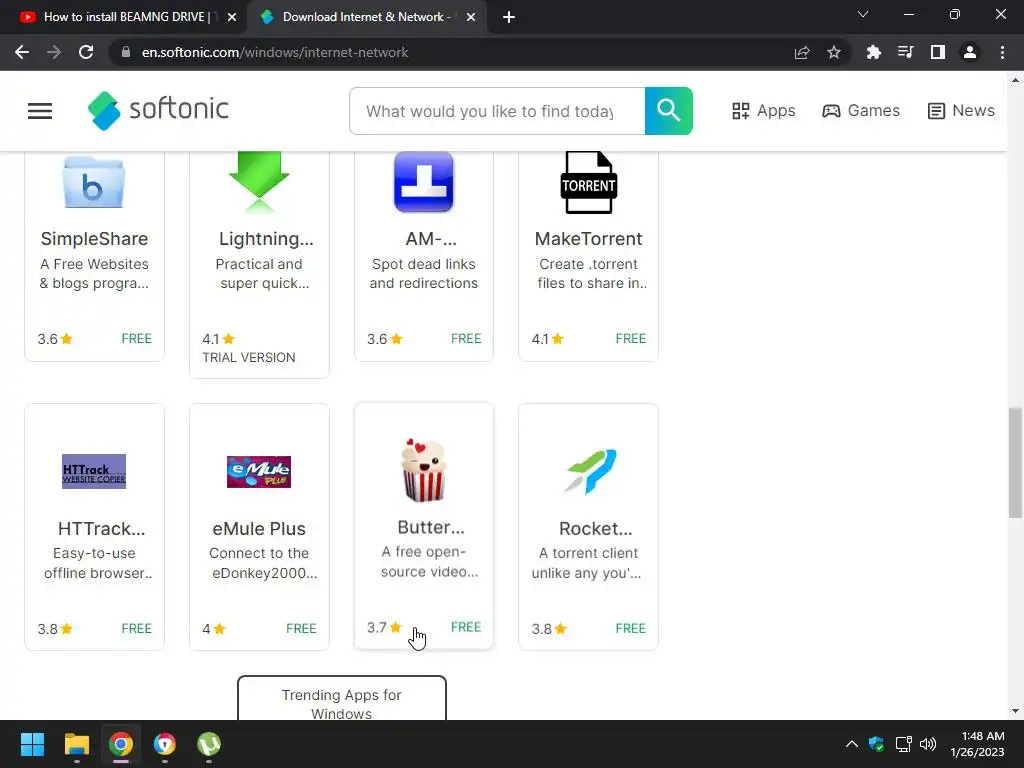Screen dimensions: 1024x768
Task: Open the Chrome profile icon
Action: coord(970,52)
